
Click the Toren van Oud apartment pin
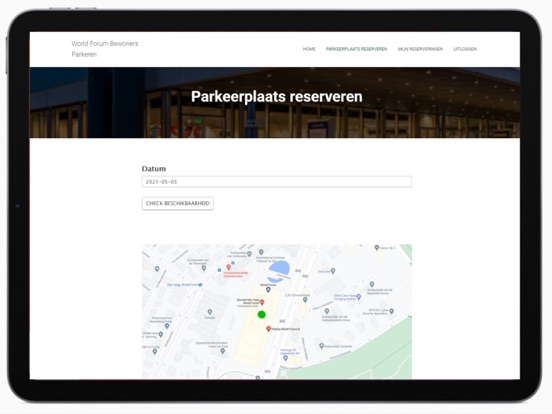(222, 351)
